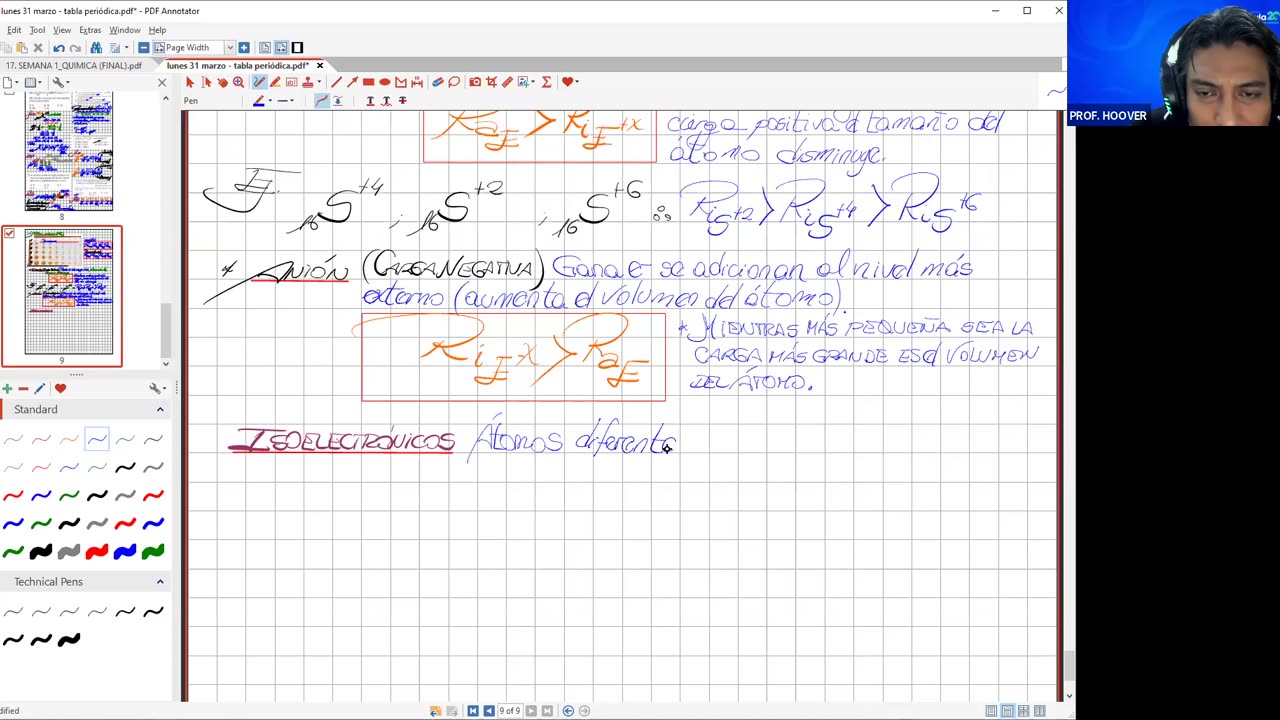This screenshot has width=1280, height=720.
Task: Take a snapshot with camera tool
Action: click(475, 82)
